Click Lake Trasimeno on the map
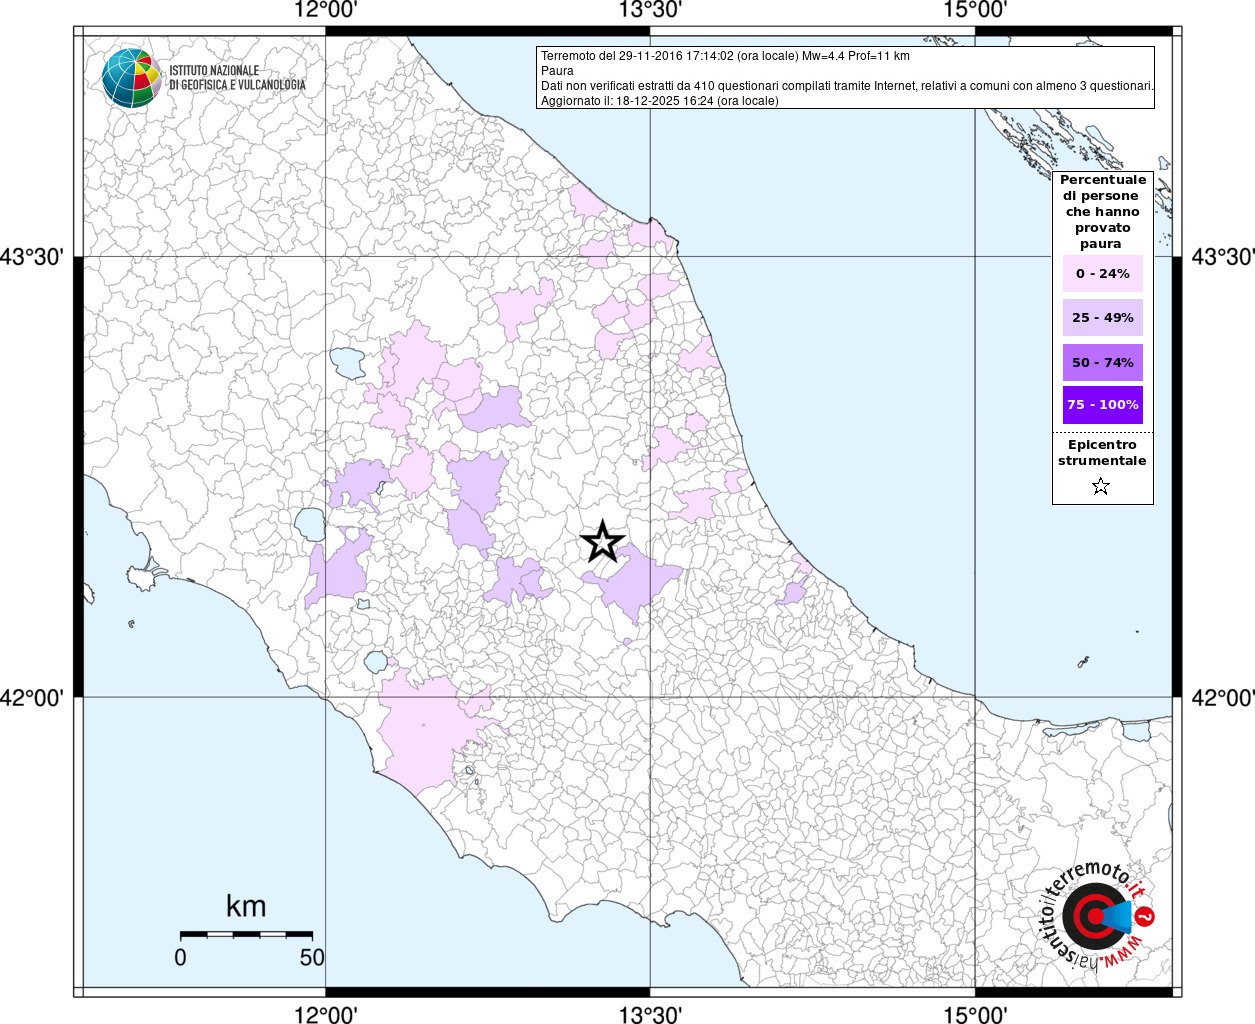This screenshot has height=1024, width=1255. [x=348, y=362]
